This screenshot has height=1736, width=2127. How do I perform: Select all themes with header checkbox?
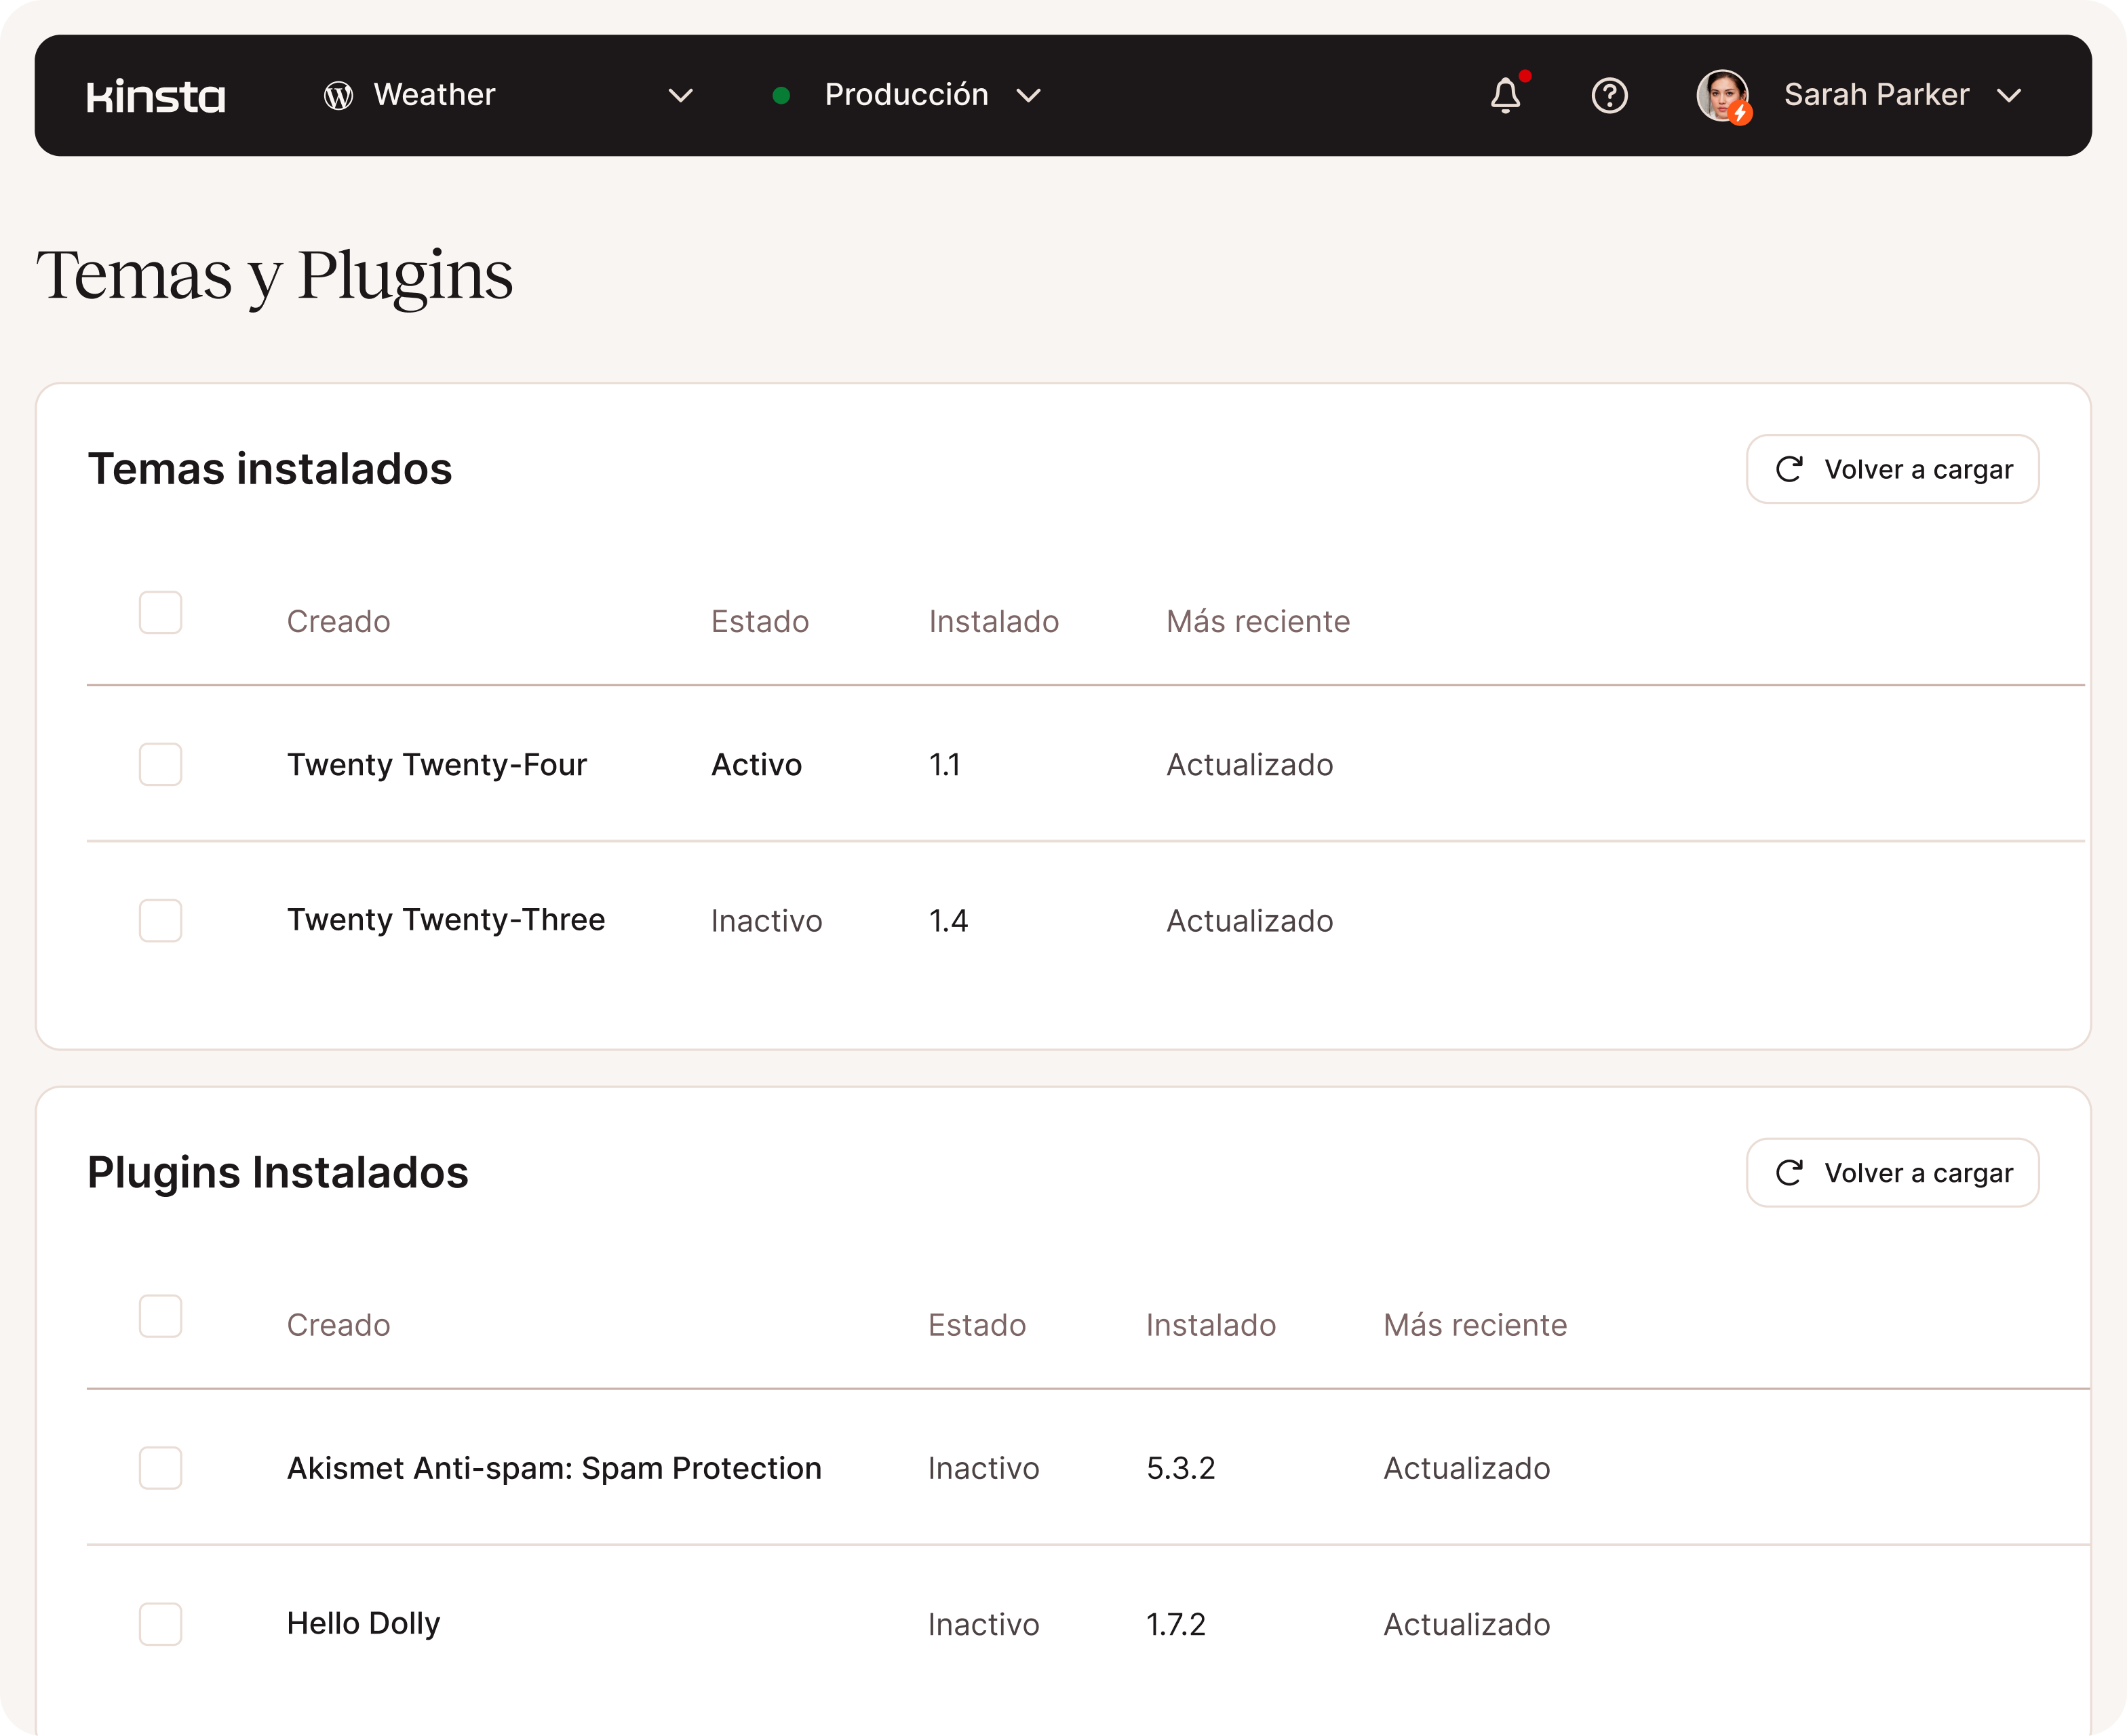click(x=161, y=612)
